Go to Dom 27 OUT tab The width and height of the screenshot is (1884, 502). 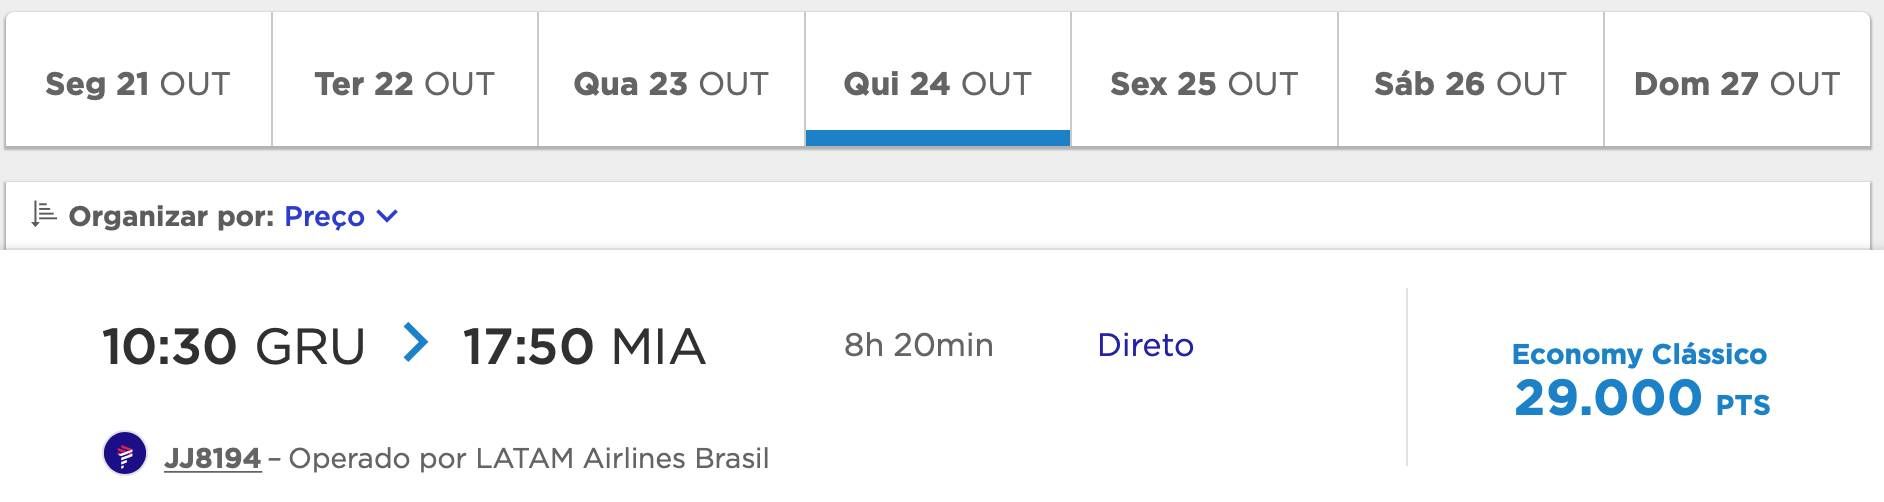[1736, 84]
